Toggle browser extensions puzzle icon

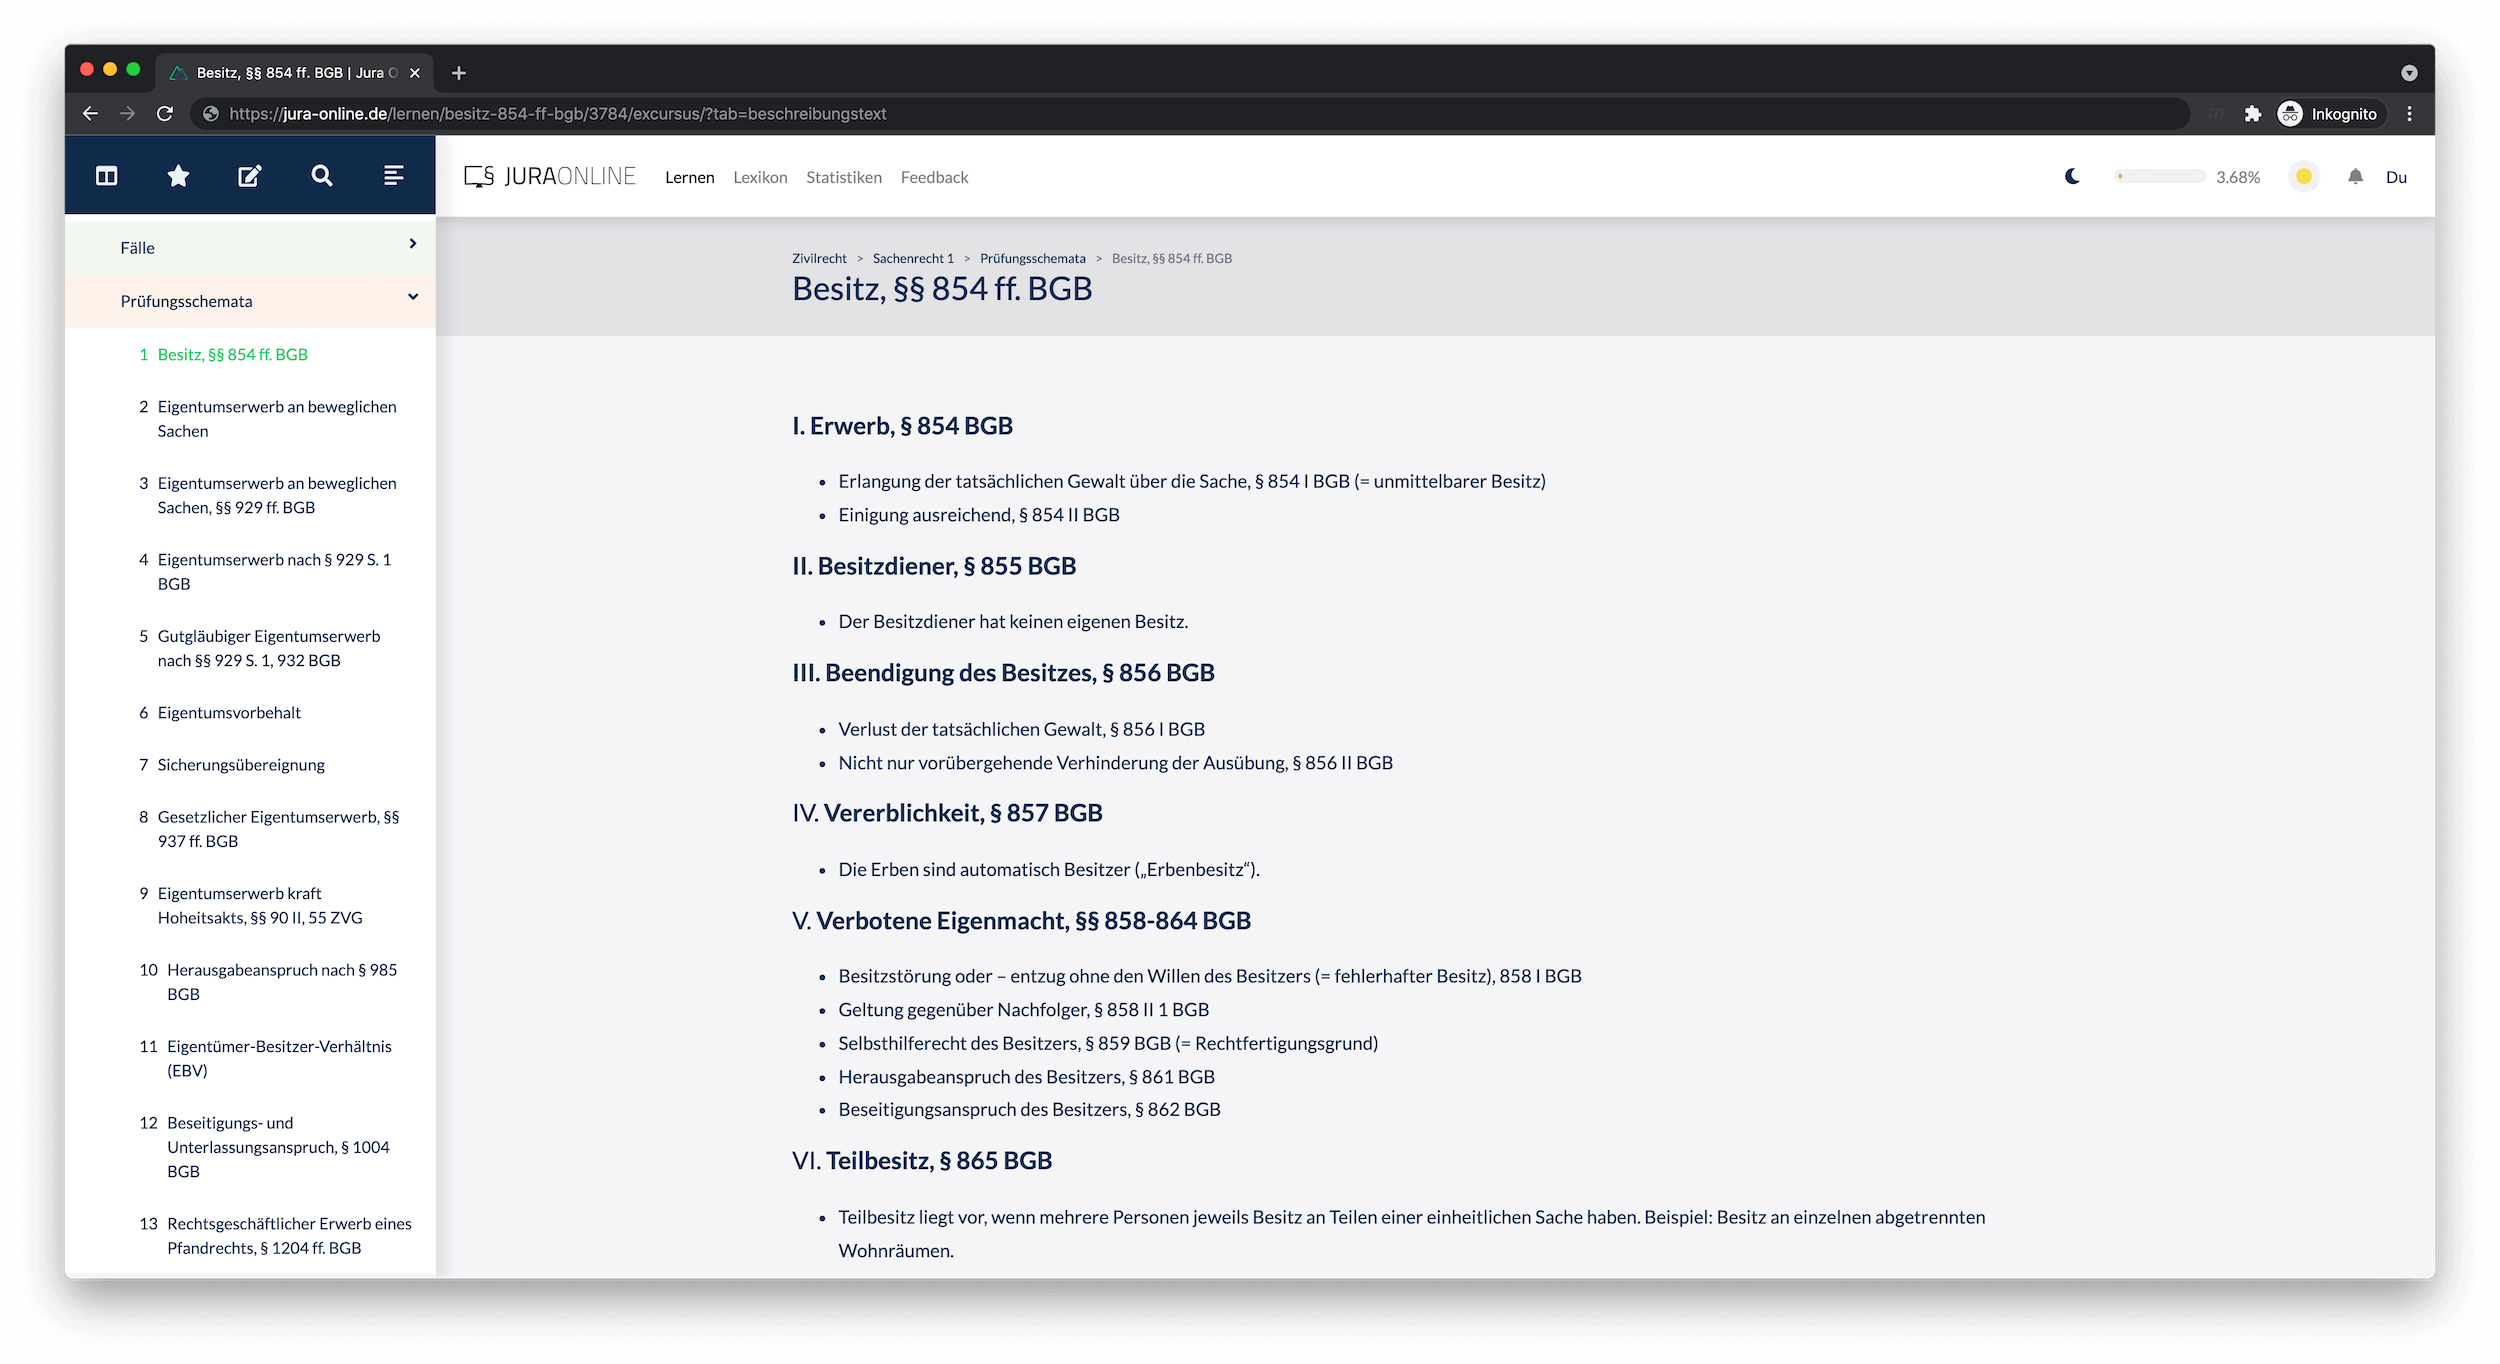[x=2254, y=114]
